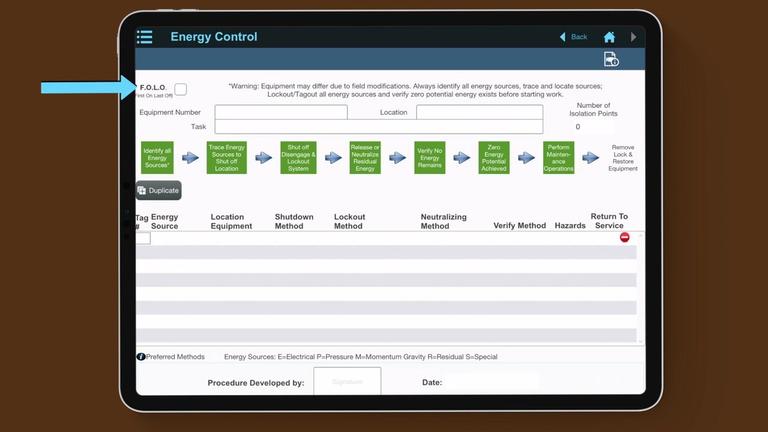
Task: Select Perform Maintenance Operations step
Action: click(x=558, y=158)
